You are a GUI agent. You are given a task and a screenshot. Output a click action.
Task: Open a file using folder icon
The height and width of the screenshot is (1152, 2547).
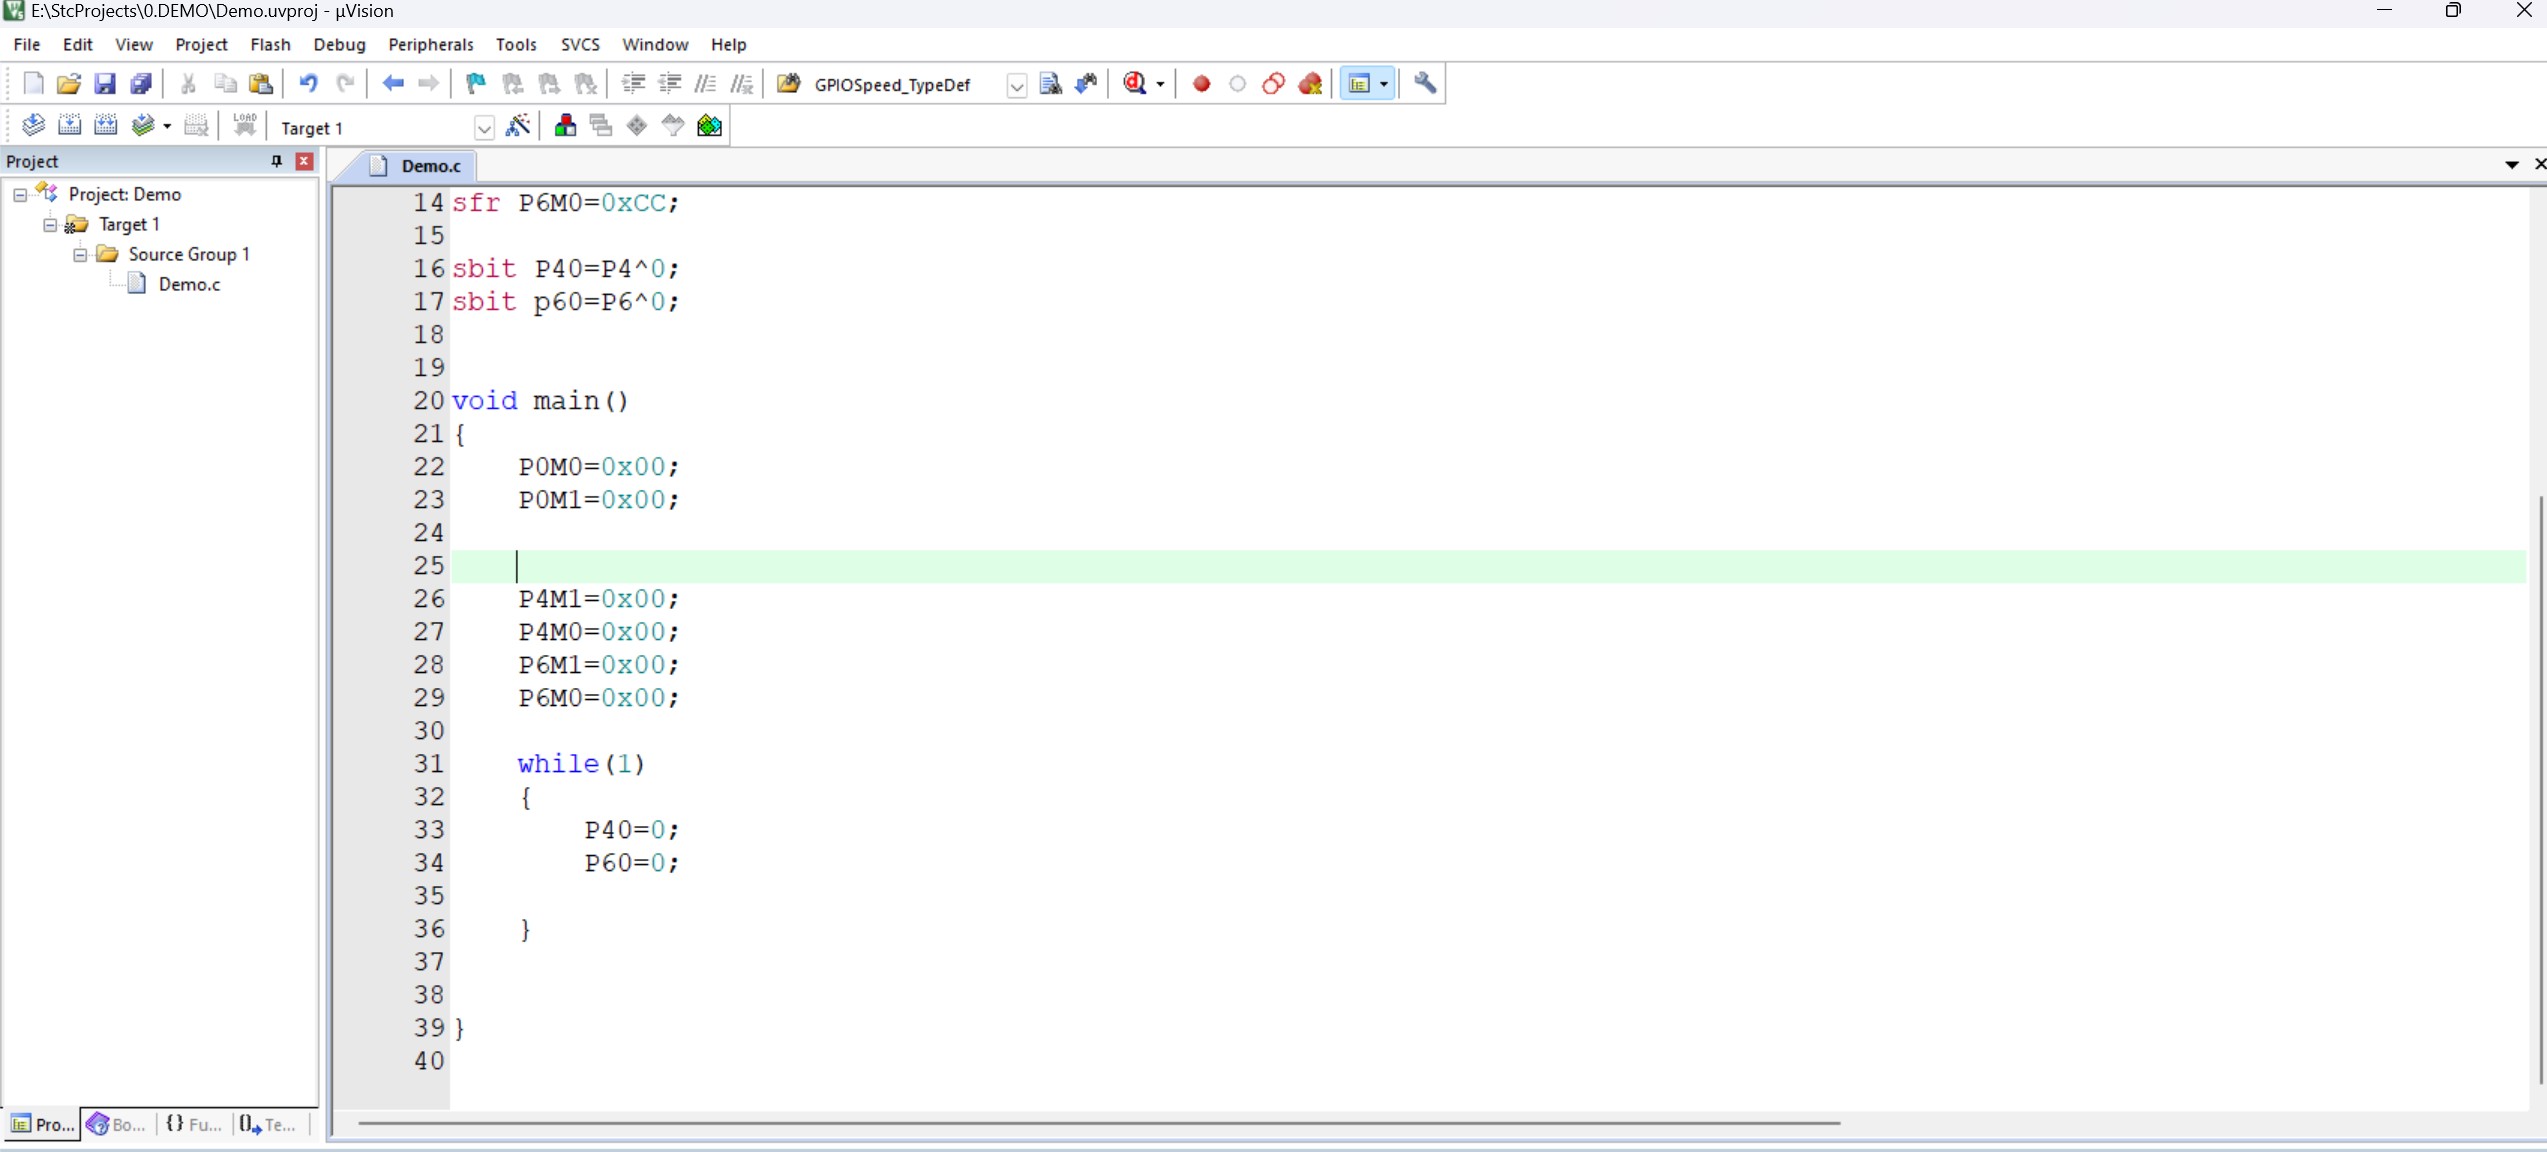68,84
